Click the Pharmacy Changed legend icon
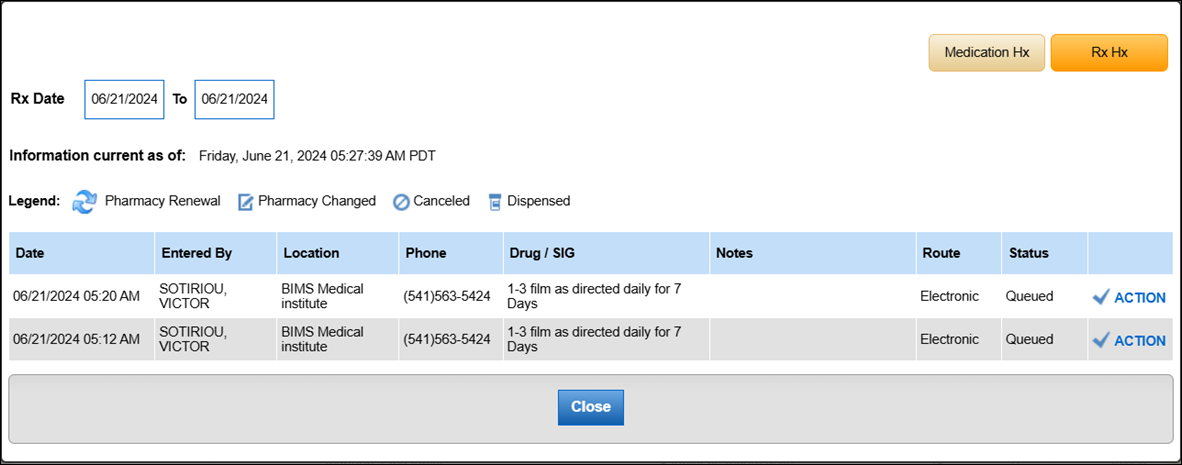The image size is (1182, 465). pyautogui.click(x=245, y=202)
